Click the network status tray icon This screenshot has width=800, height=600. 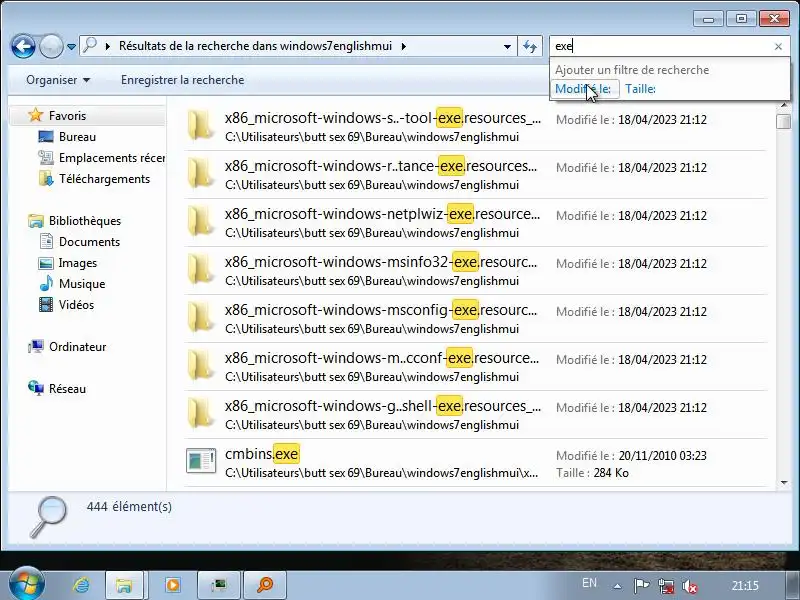pos(665,586)
